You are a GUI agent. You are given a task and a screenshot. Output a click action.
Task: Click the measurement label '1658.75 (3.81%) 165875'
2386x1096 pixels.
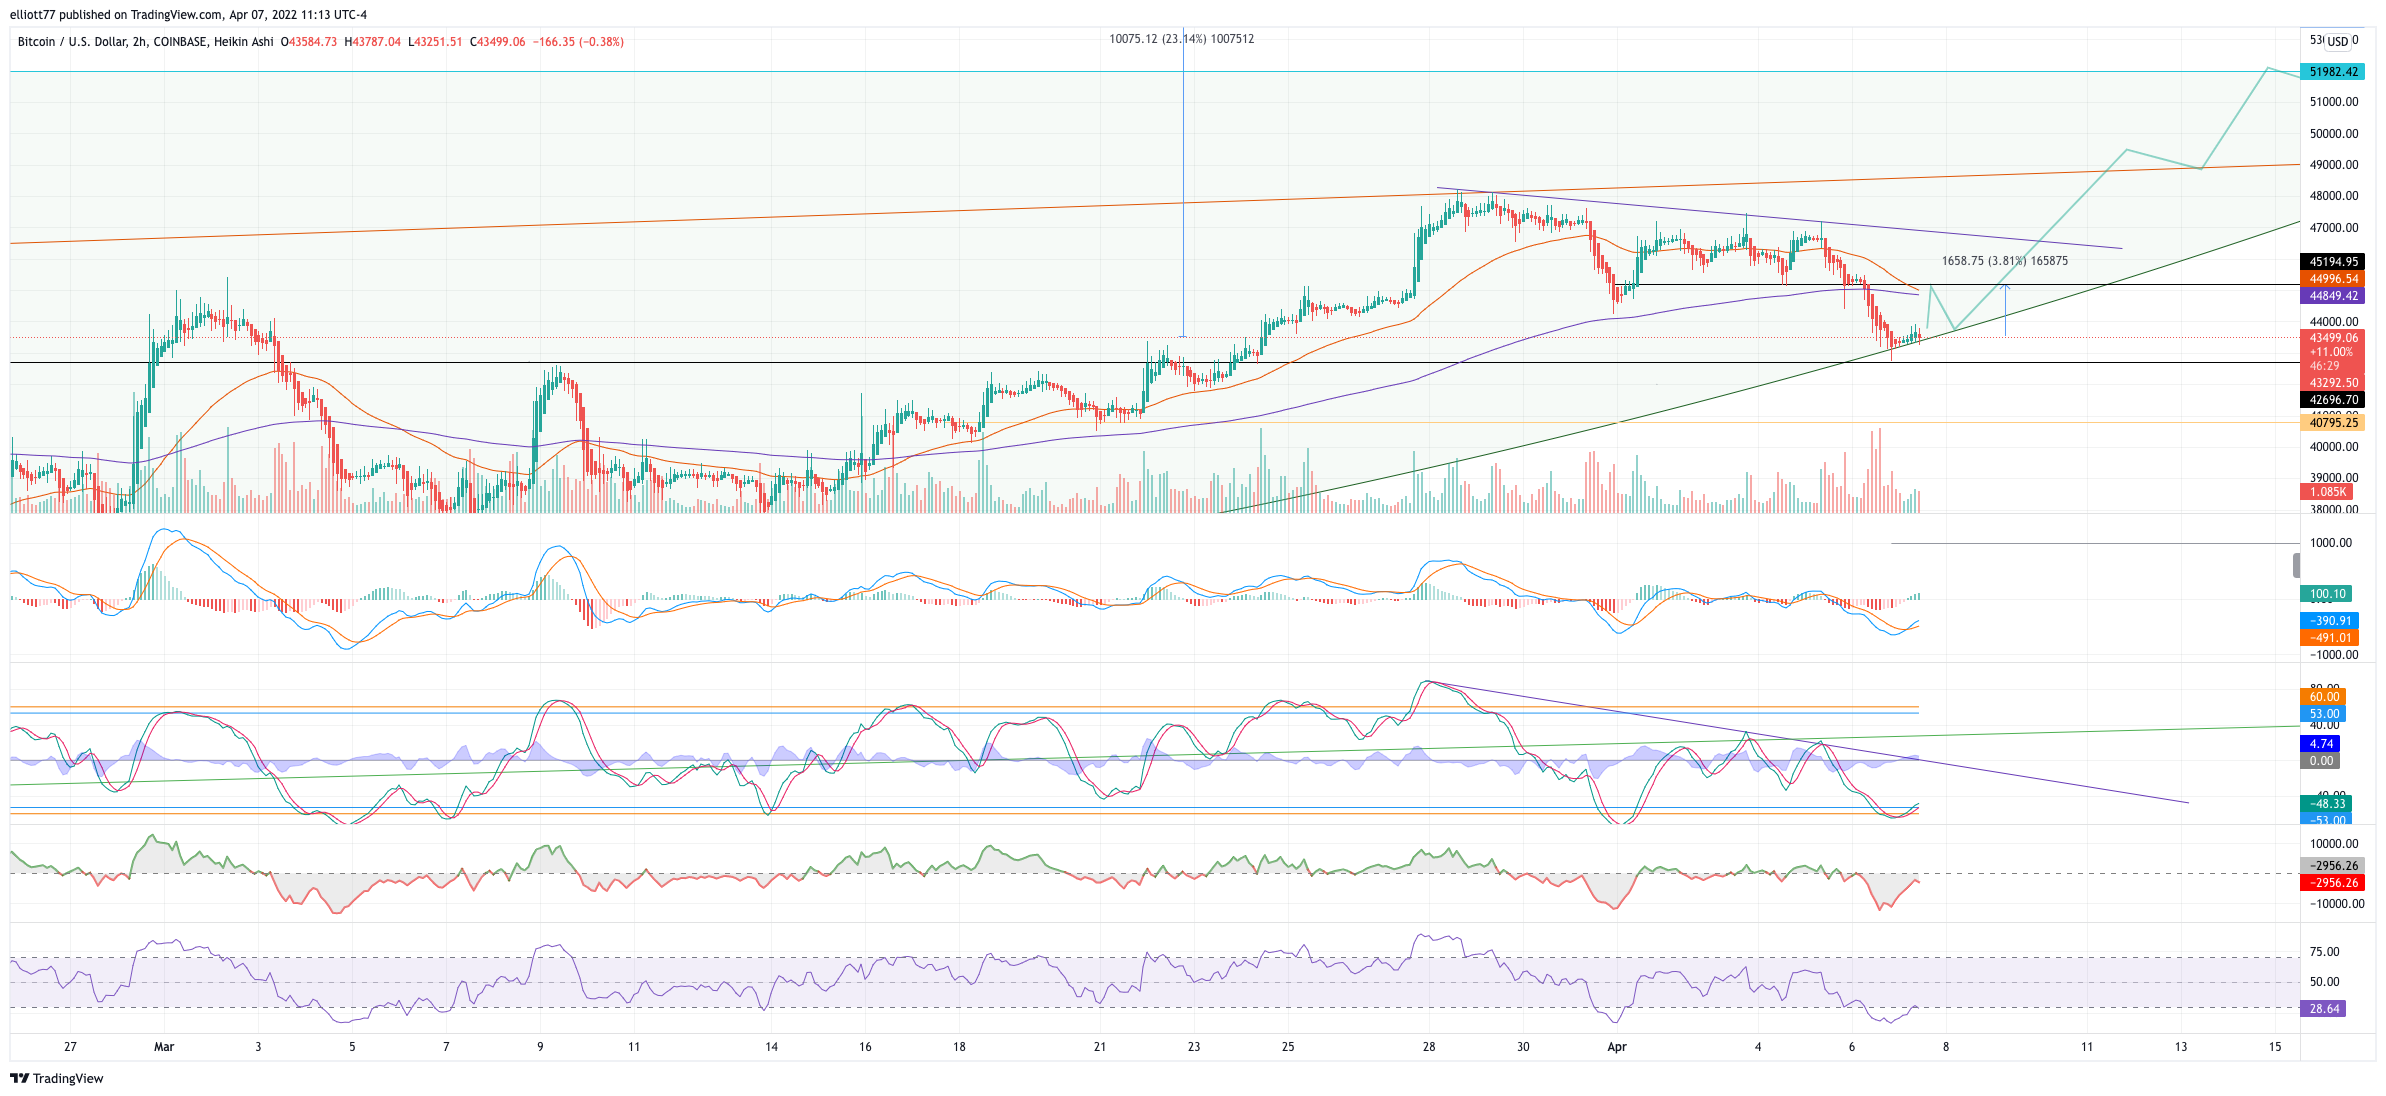(x=2005, y=261)
